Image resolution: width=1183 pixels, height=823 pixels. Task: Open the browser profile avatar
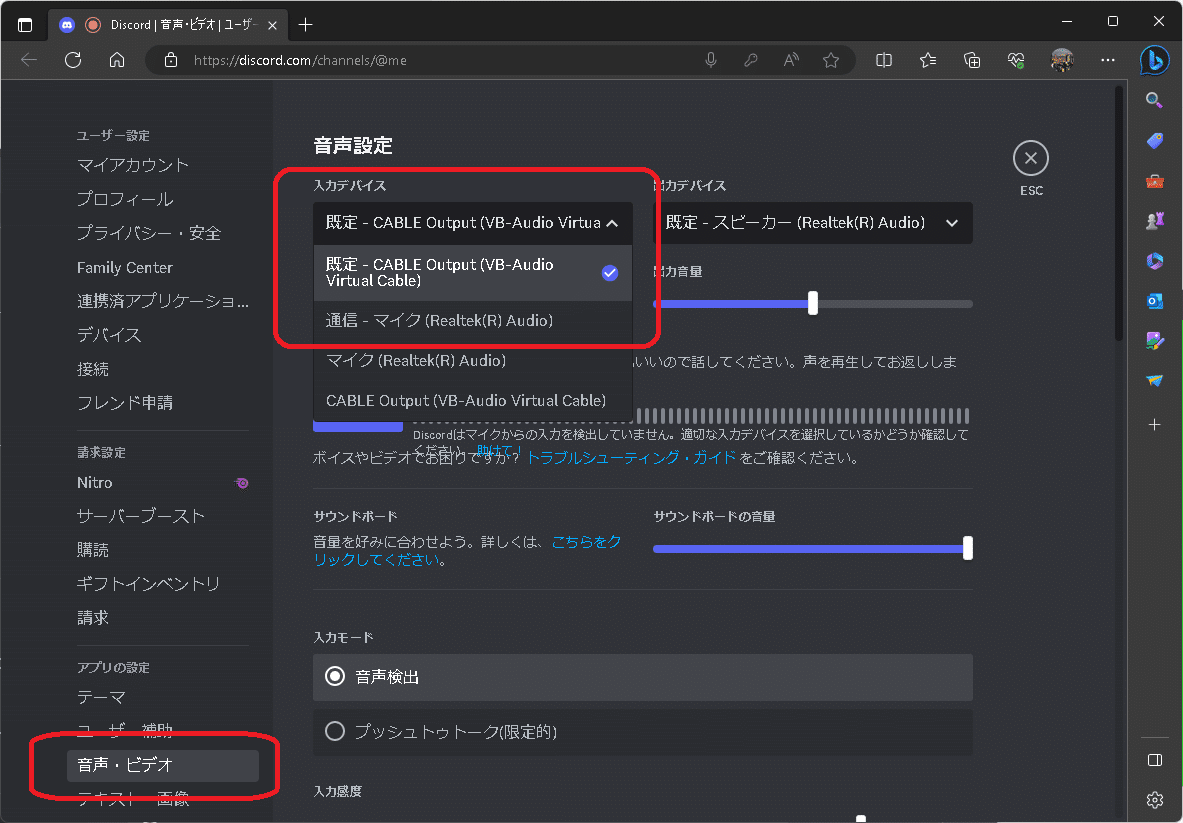tap(1062, 60)
